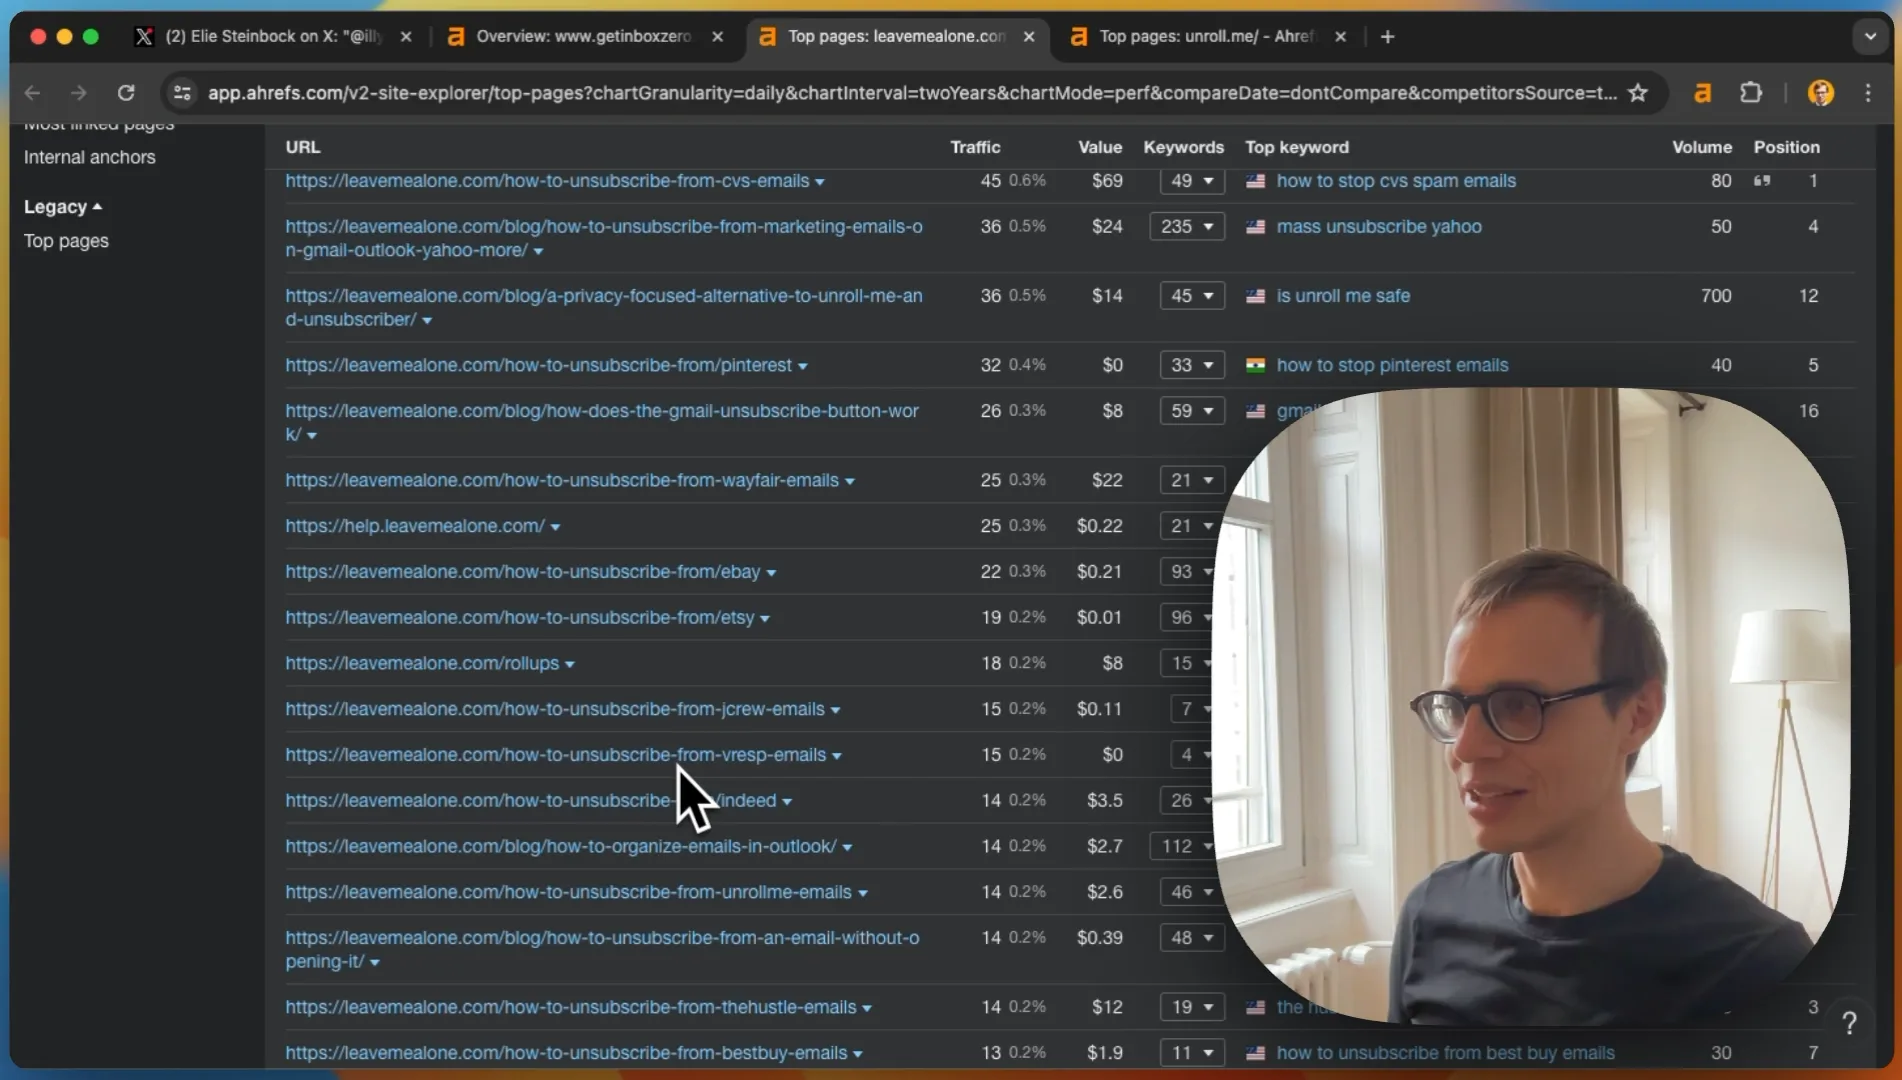This screenshot has height=1080, width=1902.
Task: Open the tab search chevron button
Action: pyautogui.click(x=1870, y=37)
